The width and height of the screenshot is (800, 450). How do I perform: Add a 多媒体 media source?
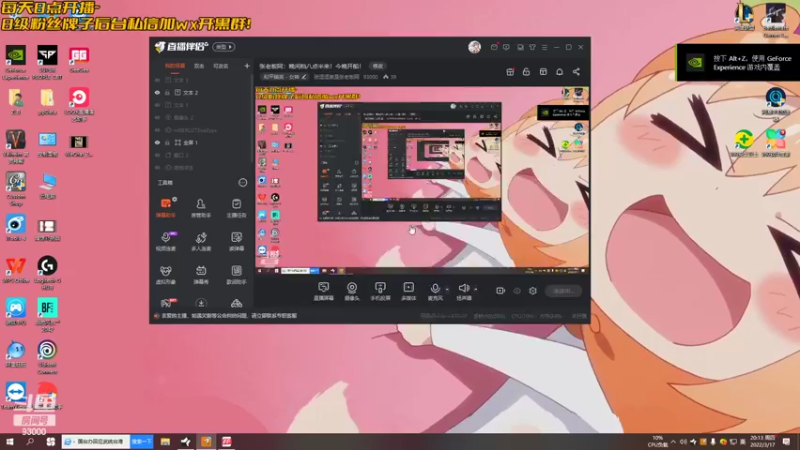tap(409, 291)
